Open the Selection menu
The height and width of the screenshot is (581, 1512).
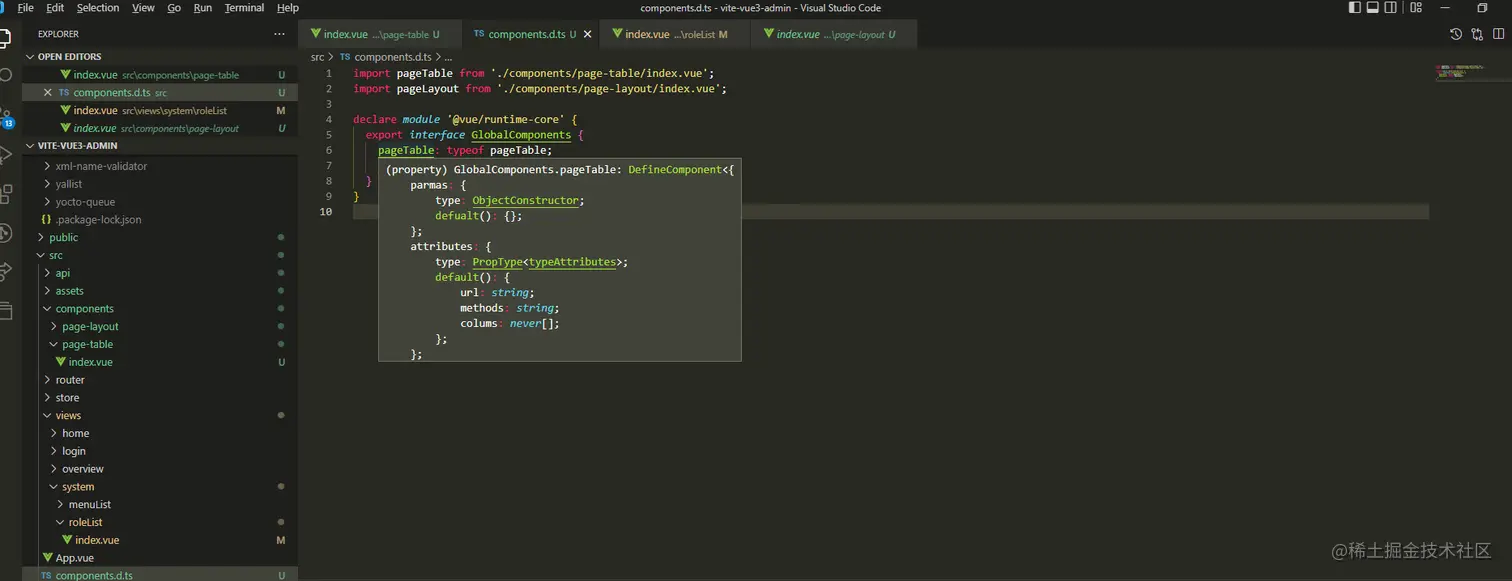click(x=98, y=8)
